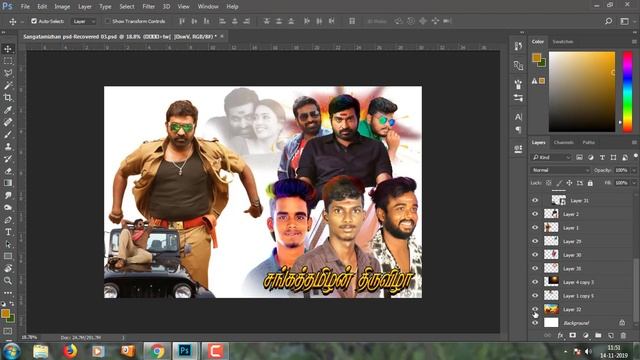640x360 pixels.
Task: Select the Clone Stamp tool
Action: coord(8,147)
